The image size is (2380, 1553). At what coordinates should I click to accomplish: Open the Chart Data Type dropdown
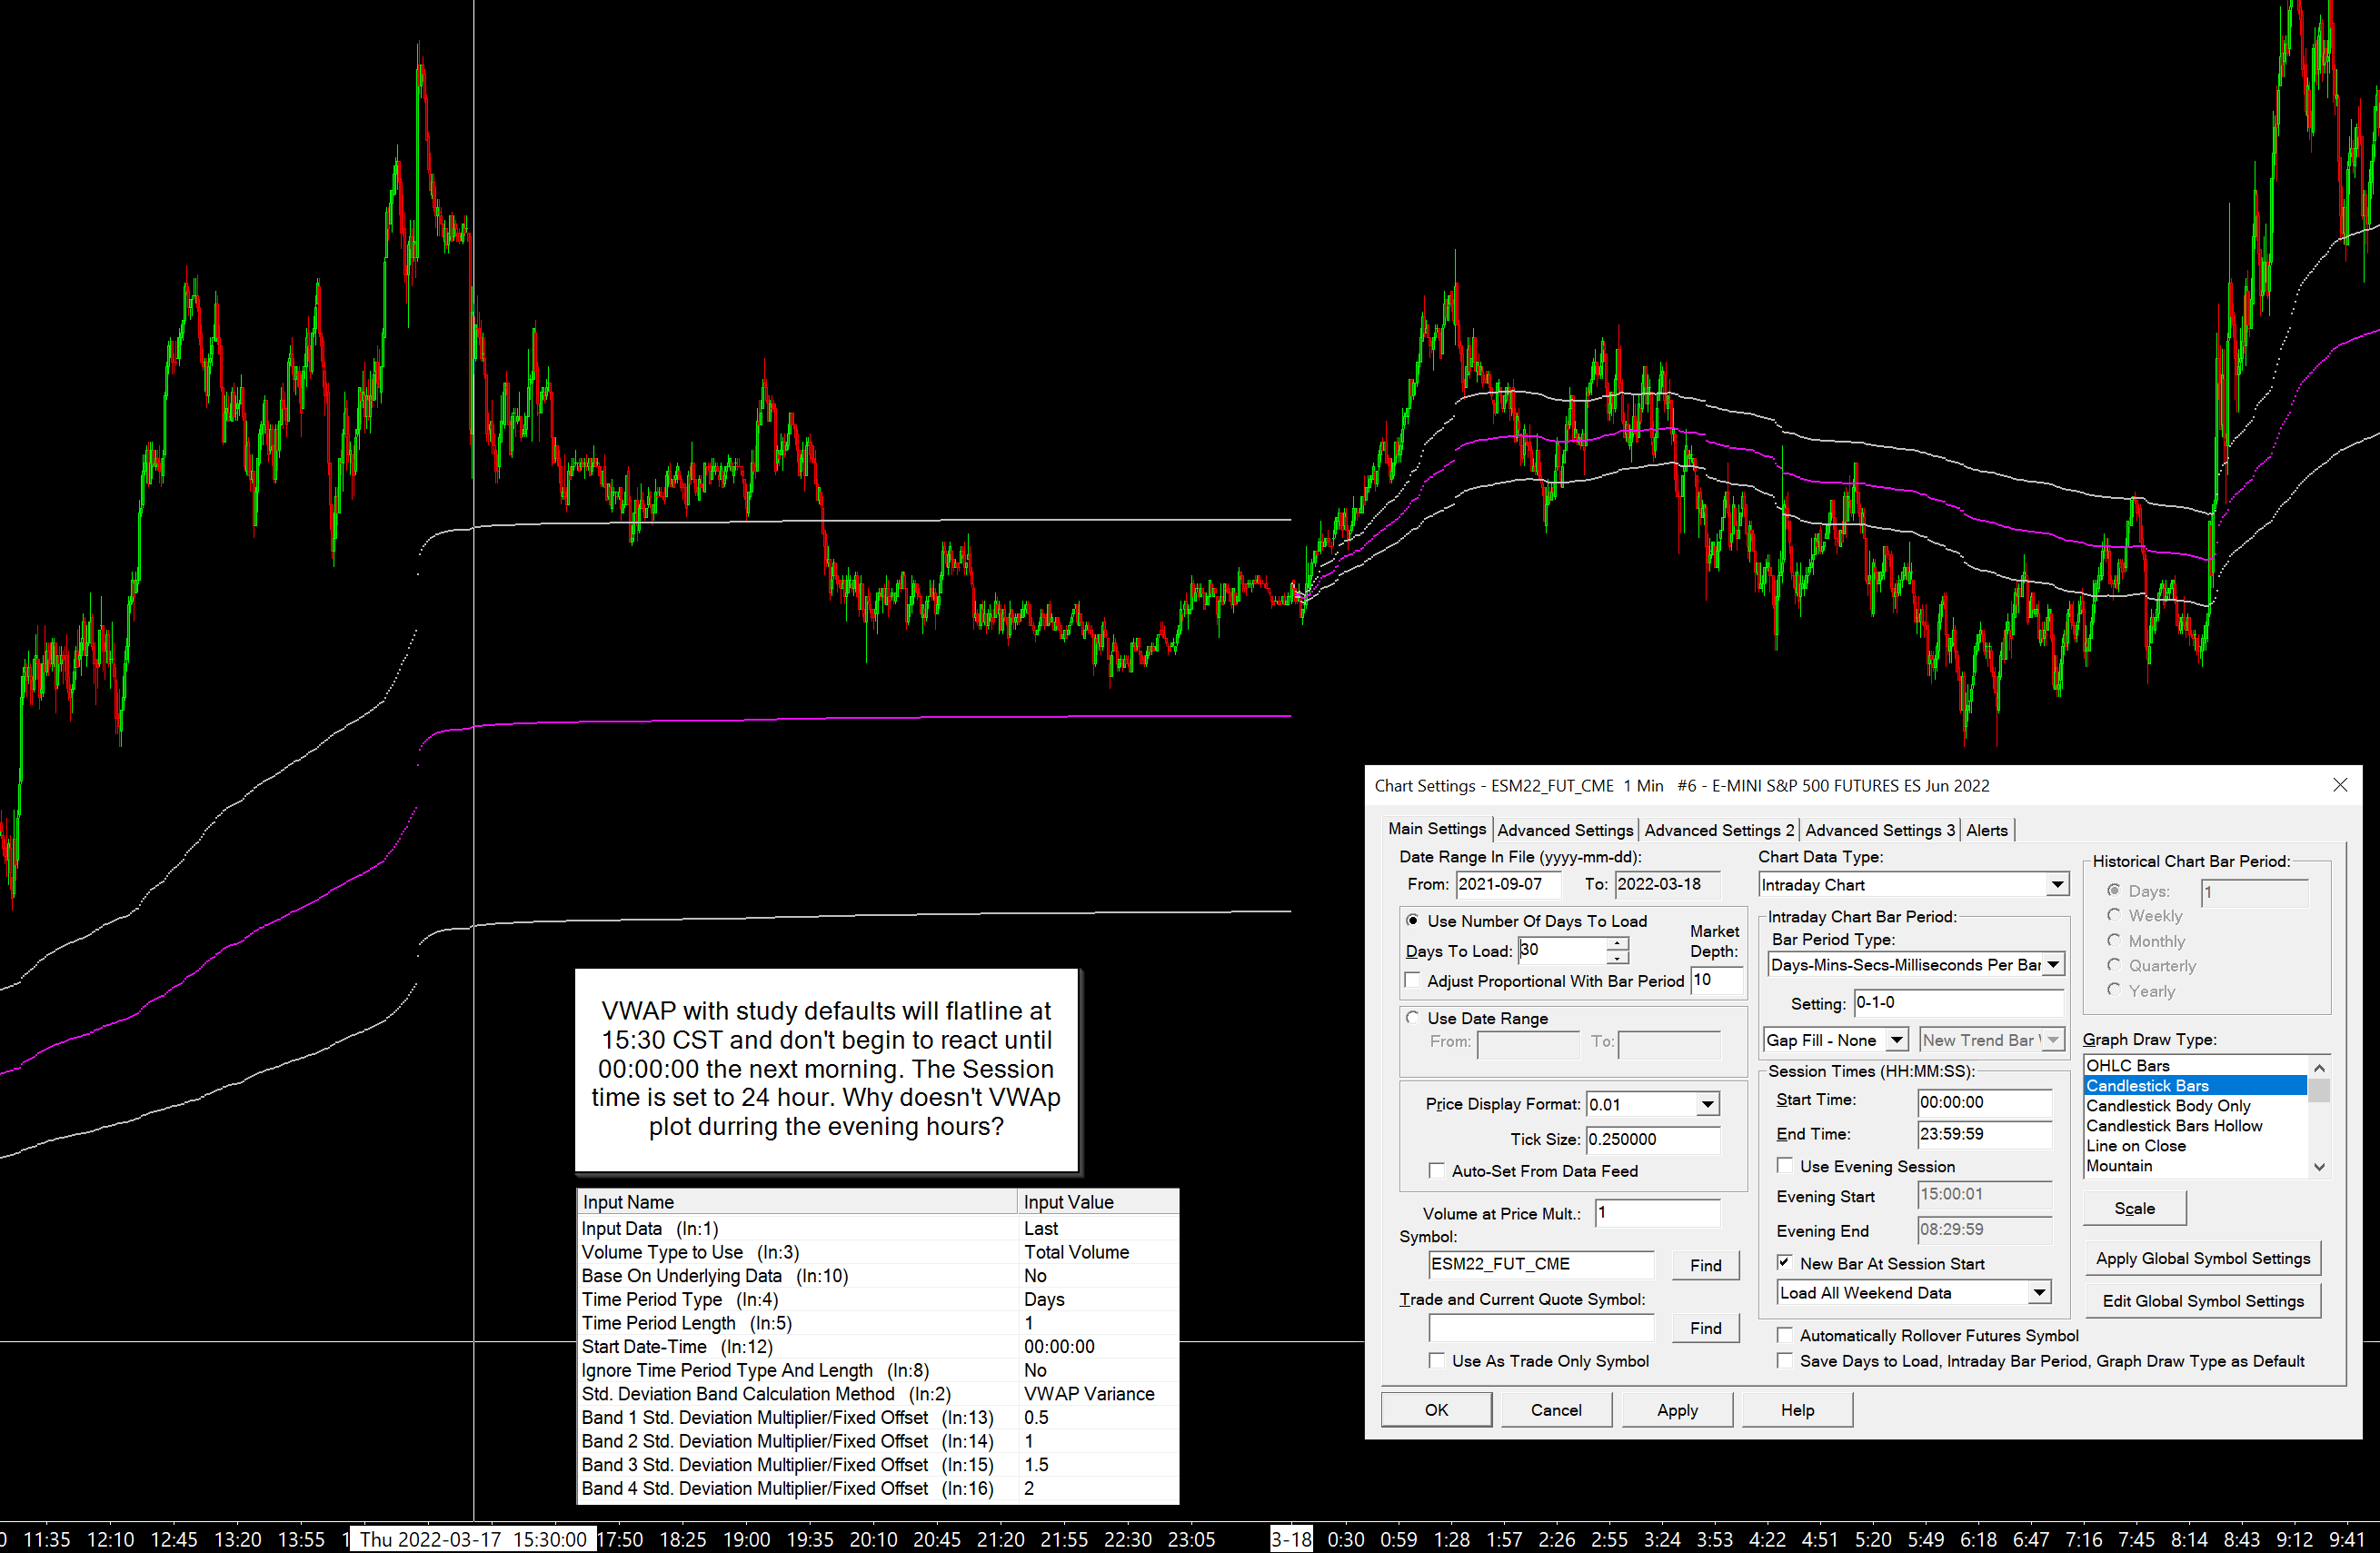tap(2056, 885)
